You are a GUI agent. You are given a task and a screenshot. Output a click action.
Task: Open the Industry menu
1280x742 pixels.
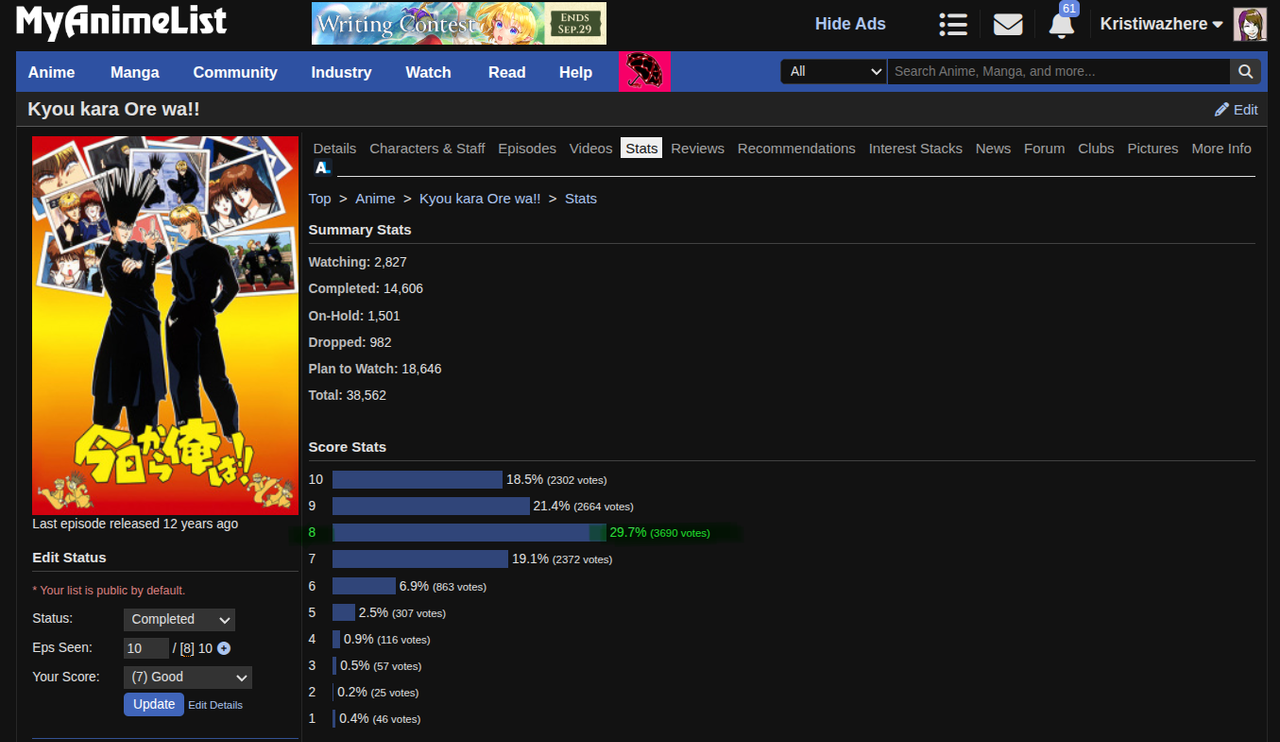point(341,72)
